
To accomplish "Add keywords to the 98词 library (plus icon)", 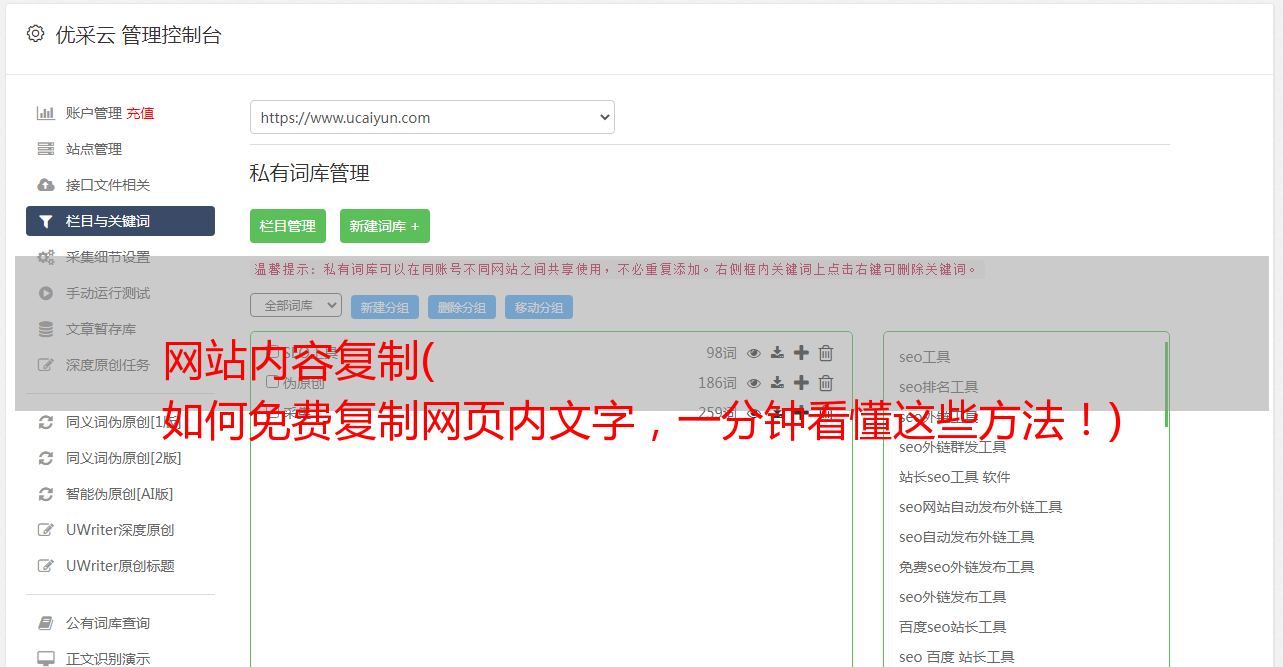I will tap(801, 352).
